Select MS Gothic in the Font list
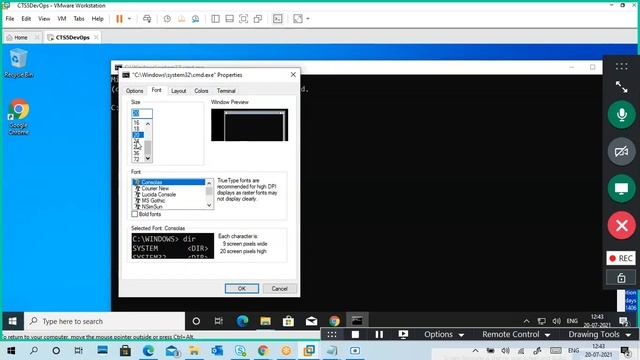The height and width of the screenshot is (360, 640). click(x=153, y=200)
